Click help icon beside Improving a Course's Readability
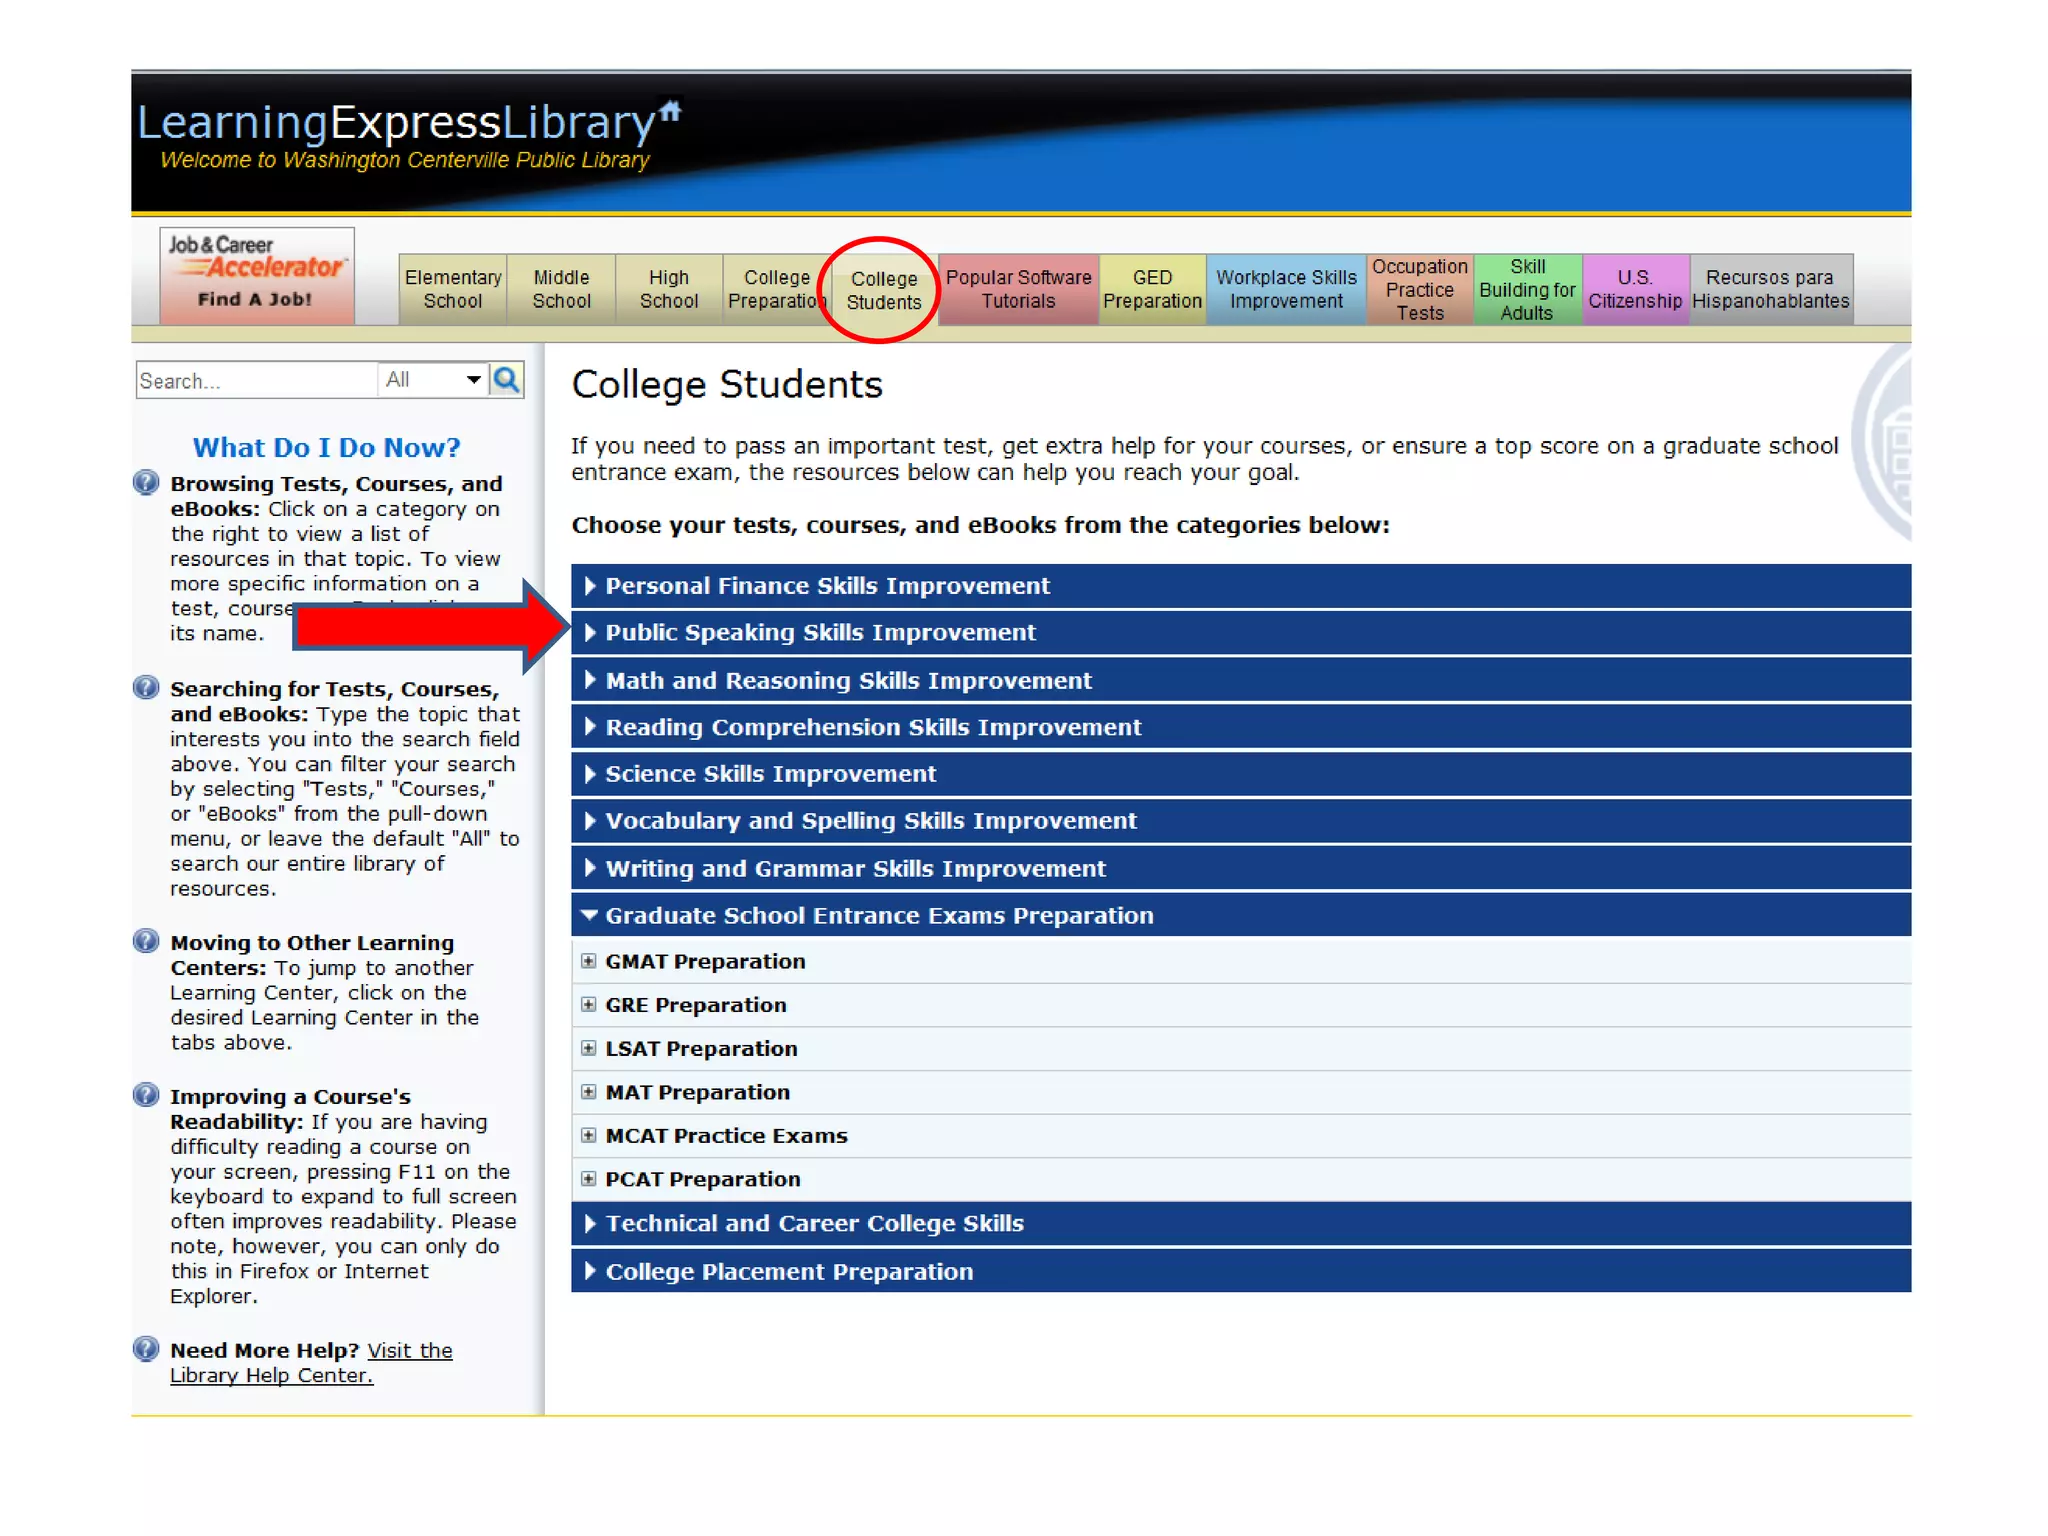The image size is (2048, 1536). click(146, 1096)
